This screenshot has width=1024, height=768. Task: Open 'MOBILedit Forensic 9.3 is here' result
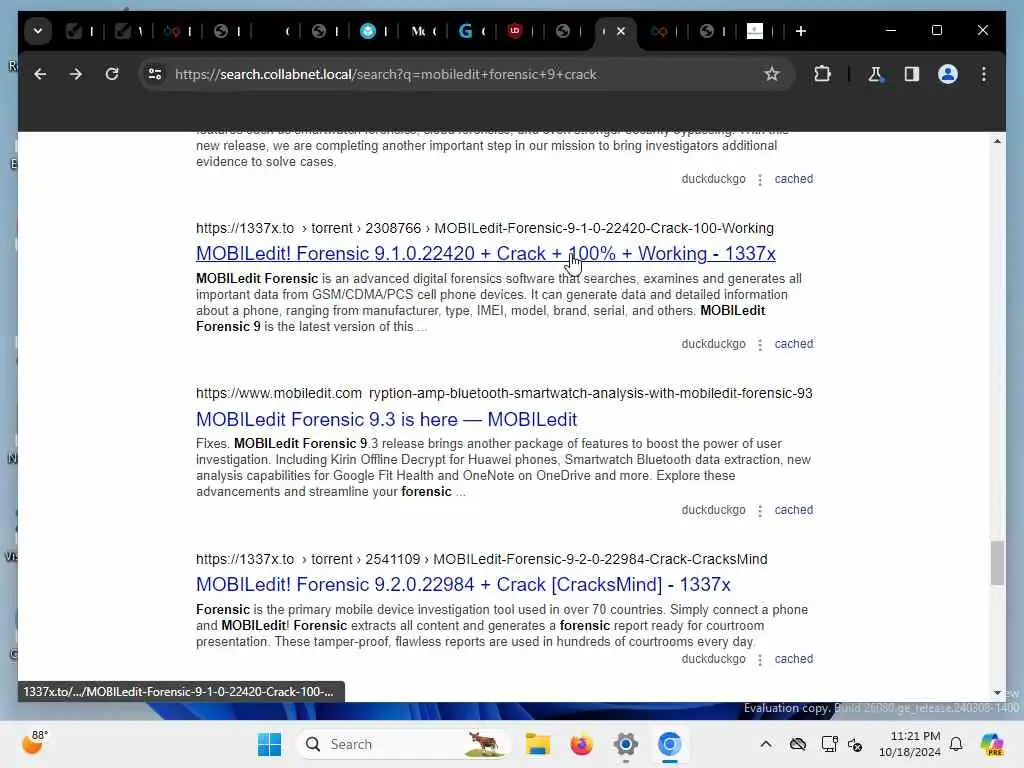387,419
